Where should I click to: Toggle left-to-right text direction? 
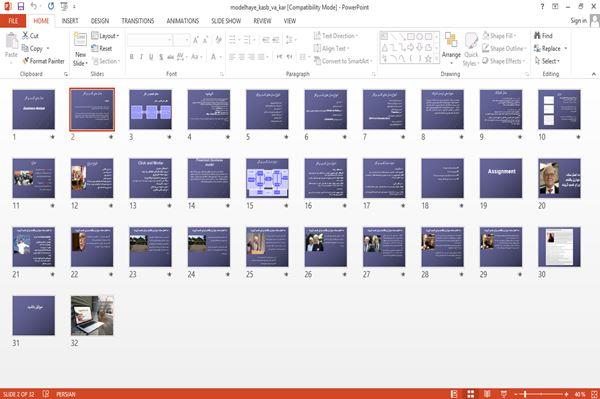tap(279, 57)
